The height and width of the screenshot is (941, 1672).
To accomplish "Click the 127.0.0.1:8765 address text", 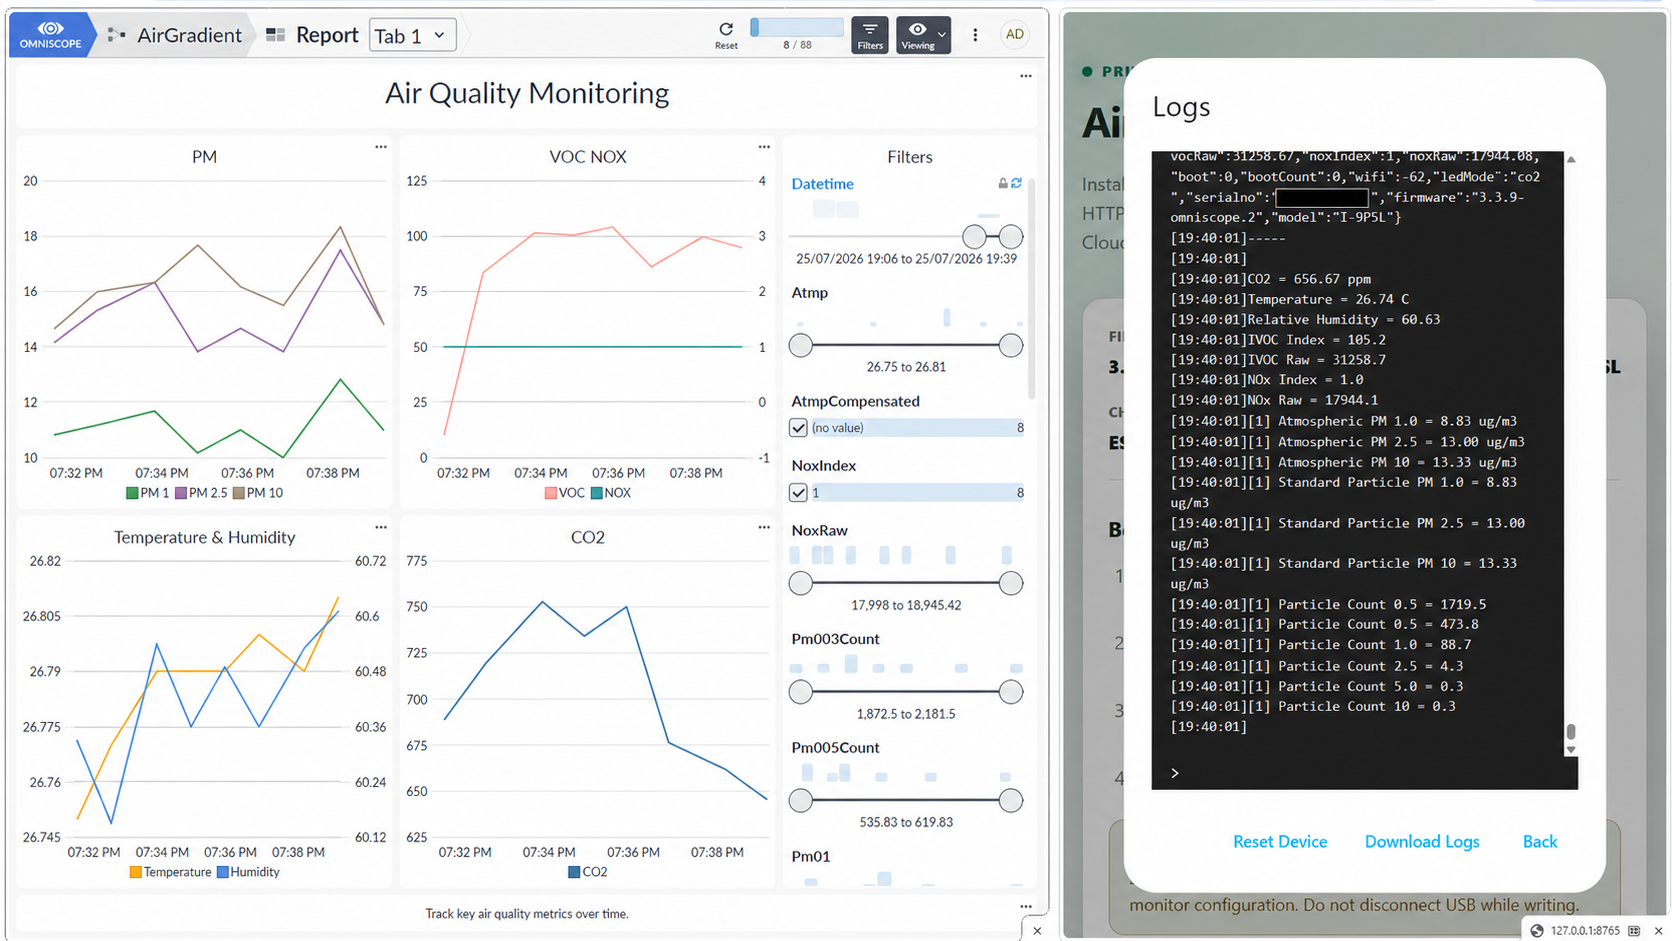I will point(1585,931).
